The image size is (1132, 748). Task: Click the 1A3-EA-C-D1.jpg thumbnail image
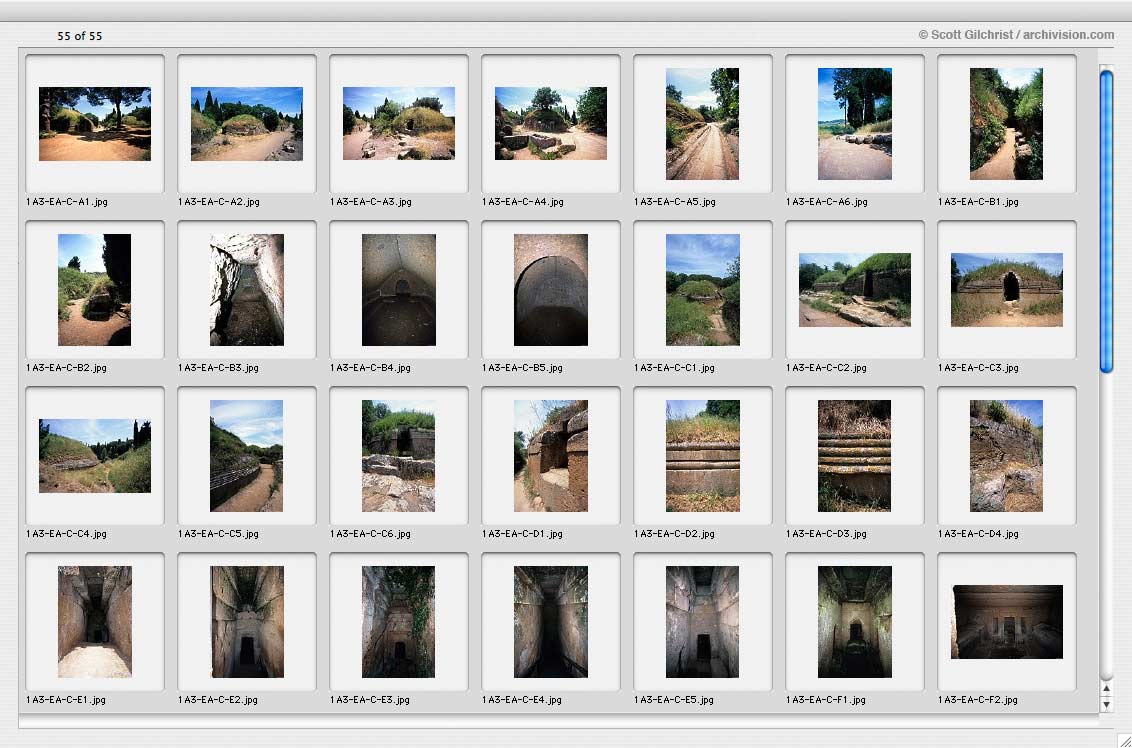point(551,456)
